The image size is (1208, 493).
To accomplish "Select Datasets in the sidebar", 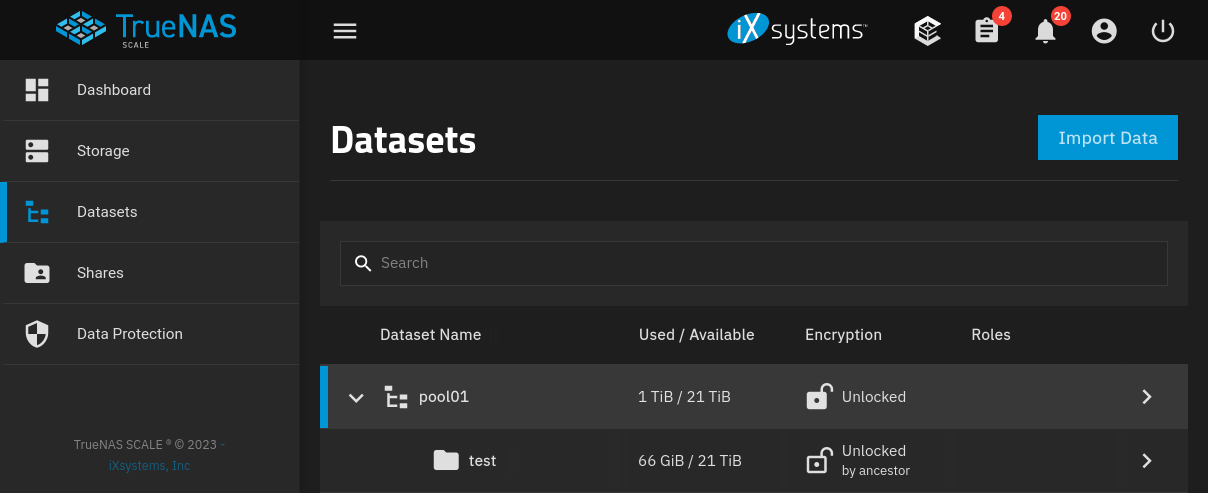I will point(150,212).
